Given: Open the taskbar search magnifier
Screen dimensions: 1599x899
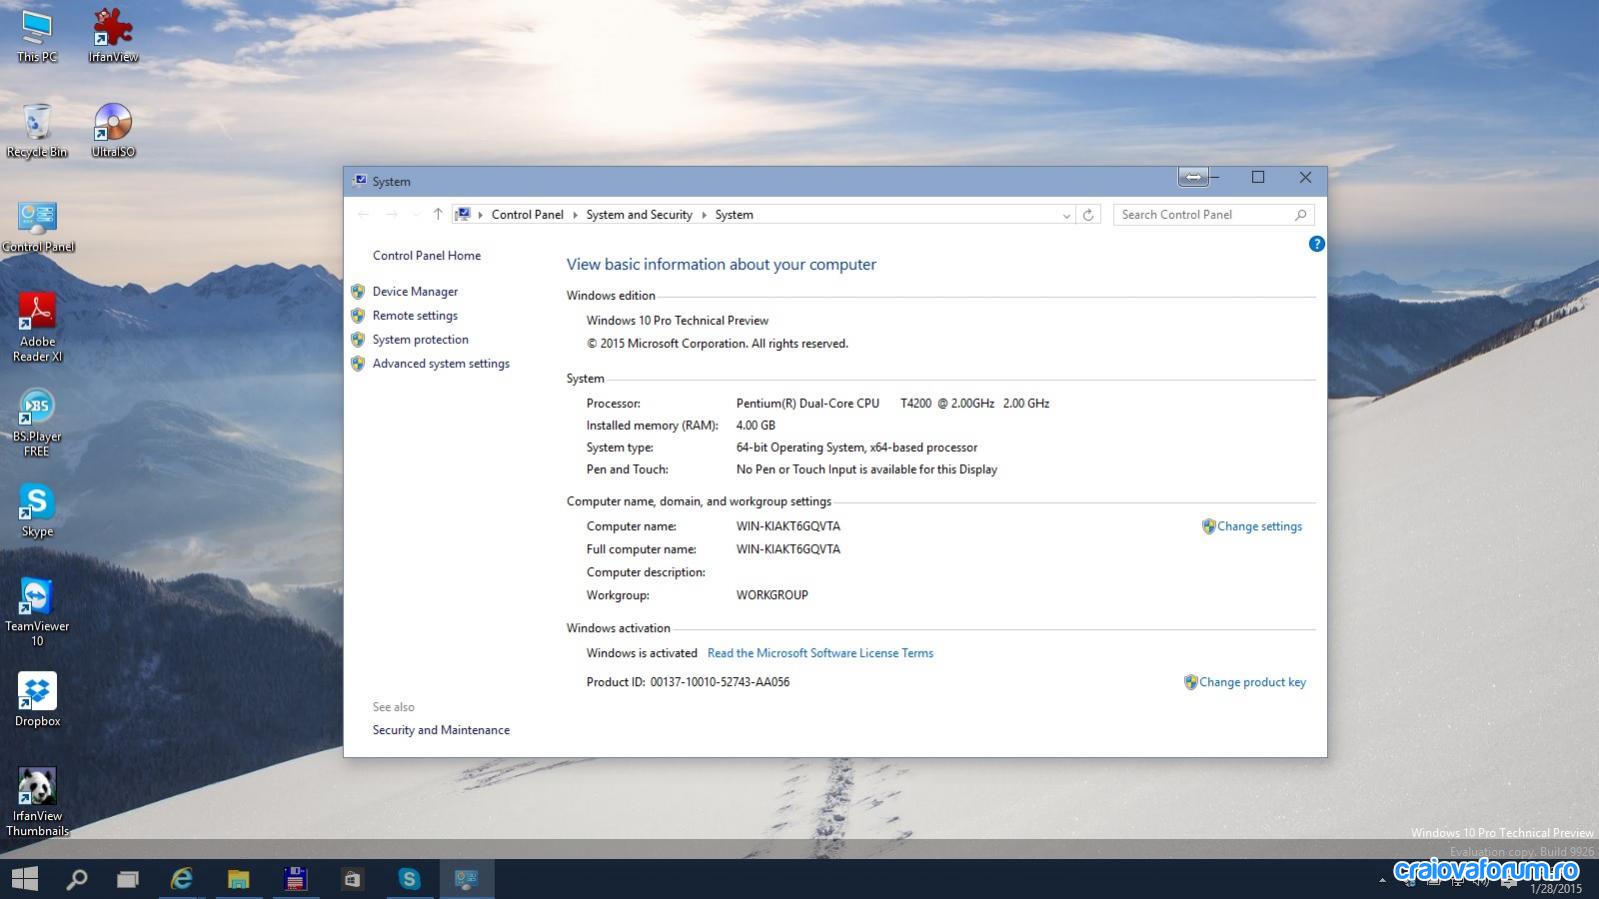Looking at the screenshot, I should tap(76, 879).
